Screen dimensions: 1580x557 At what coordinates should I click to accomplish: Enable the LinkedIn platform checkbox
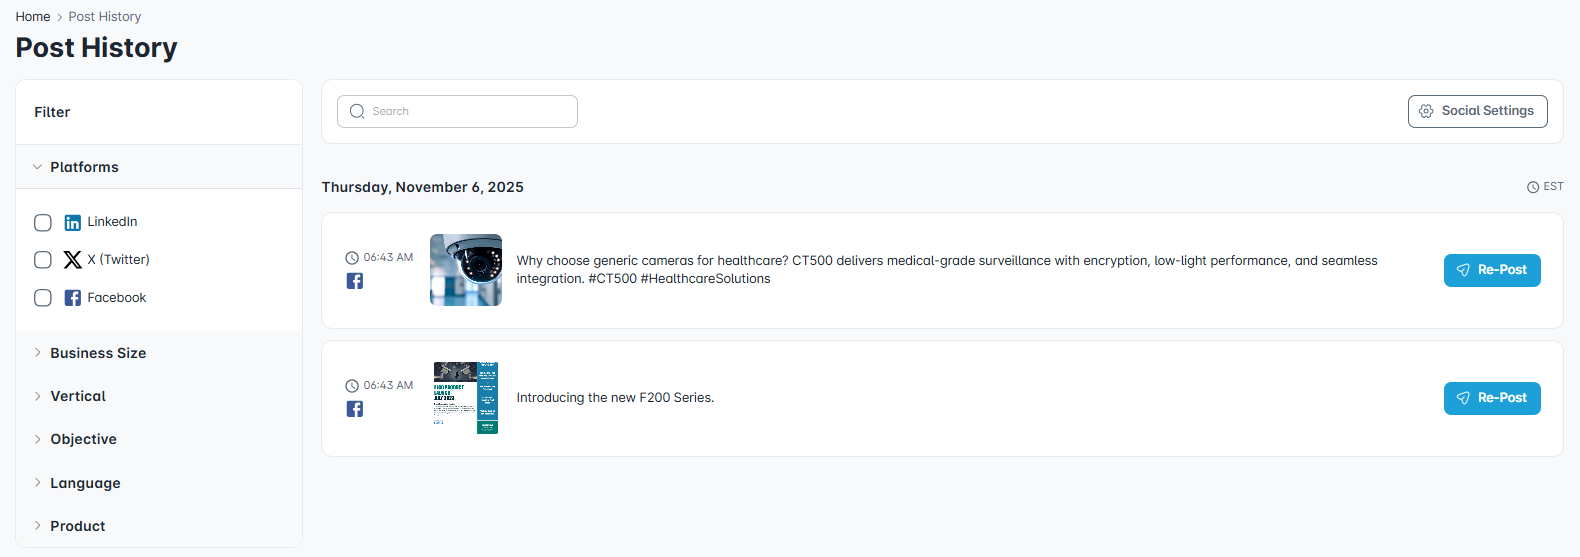pyautogui.click(x=43, y=222)
